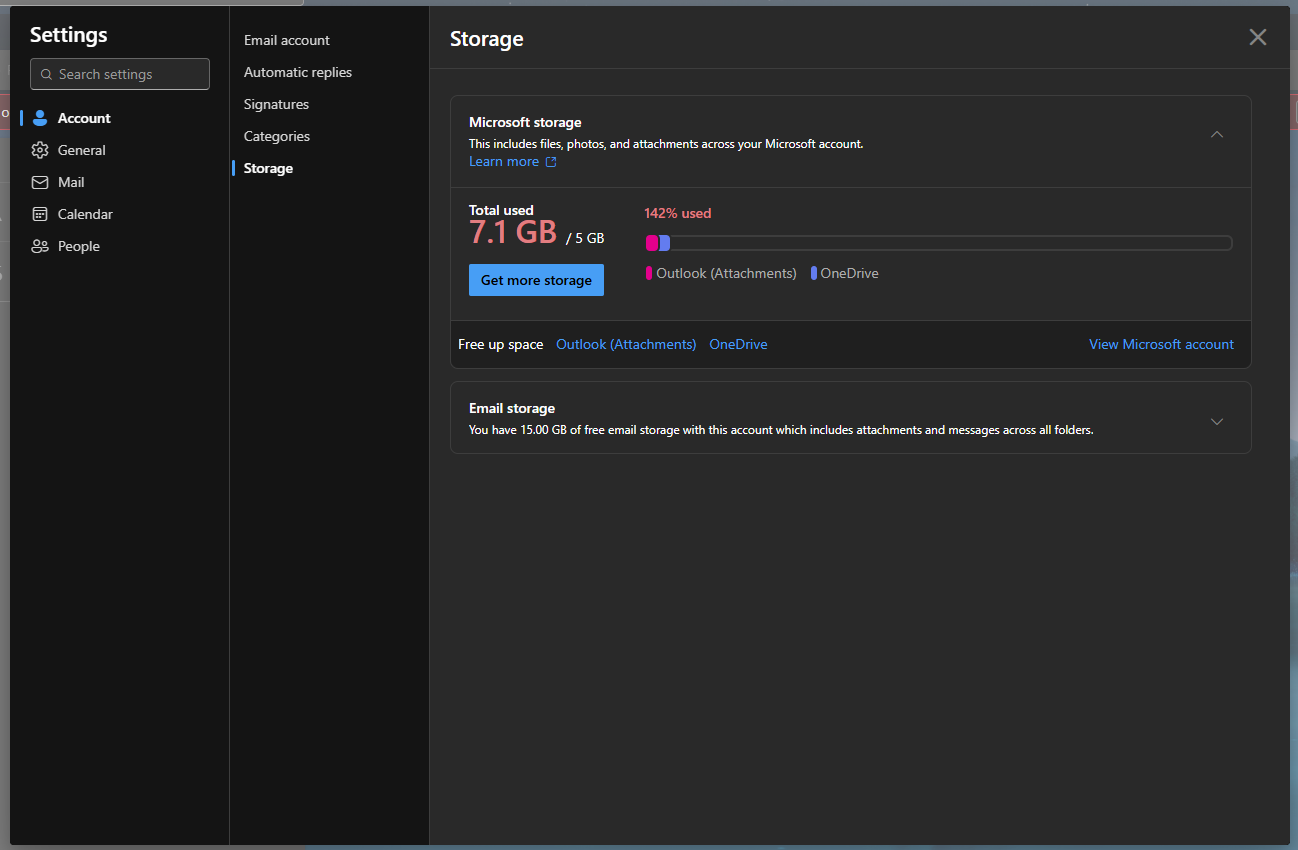The width and height of the screenshot is (1298, 850).
Task: Close the Settings dialog
Action: (1258, 37)
